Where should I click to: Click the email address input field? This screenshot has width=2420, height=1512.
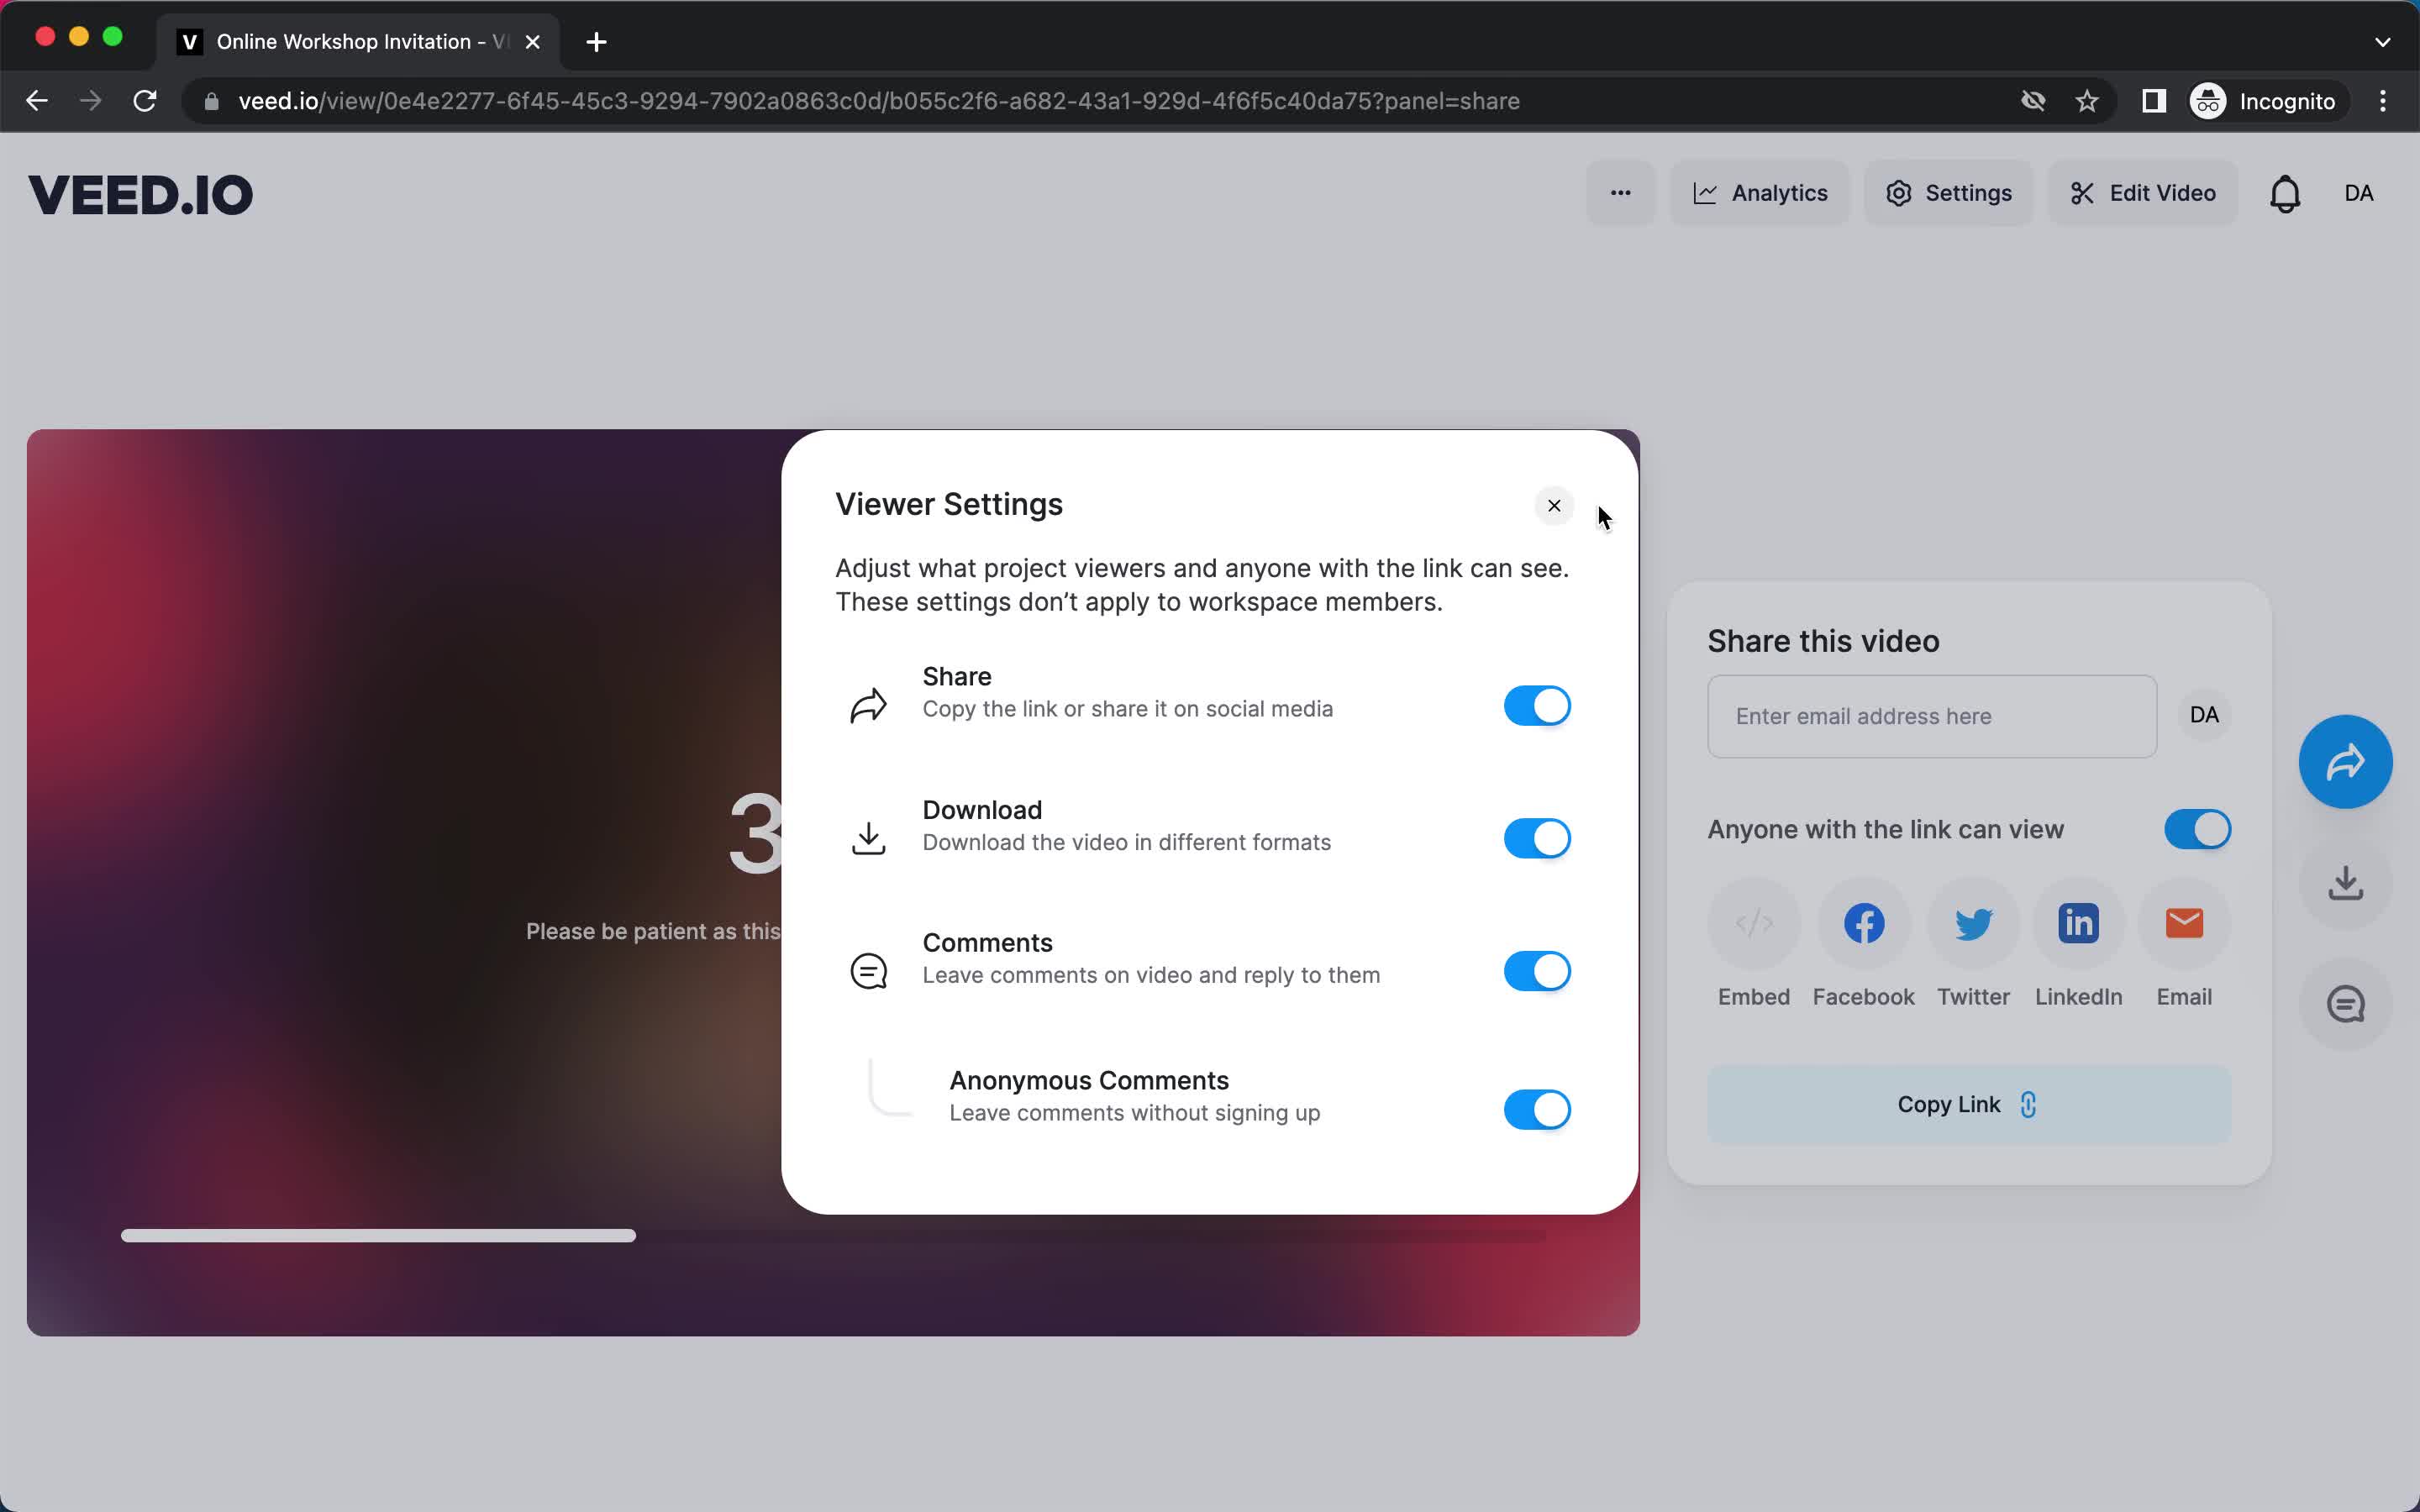point(1930,716)
